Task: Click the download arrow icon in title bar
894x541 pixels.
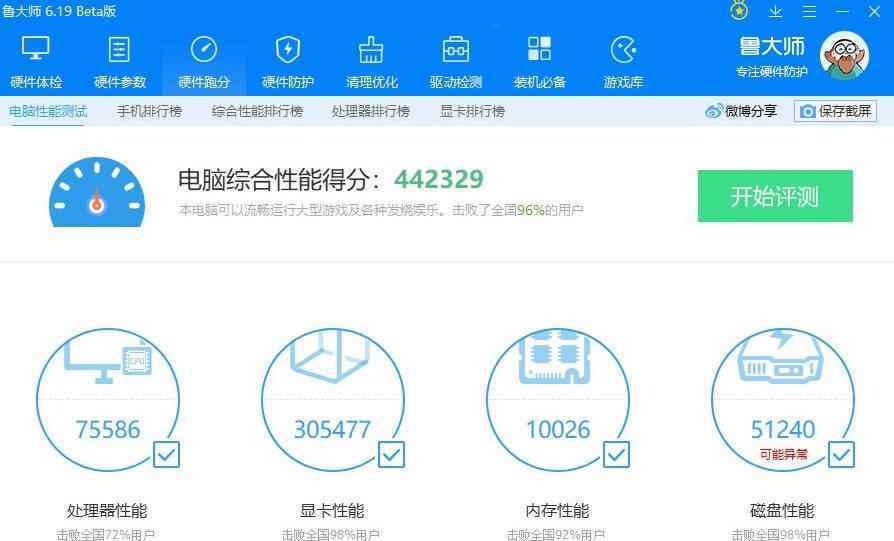Action: click(x=775, y=11)
